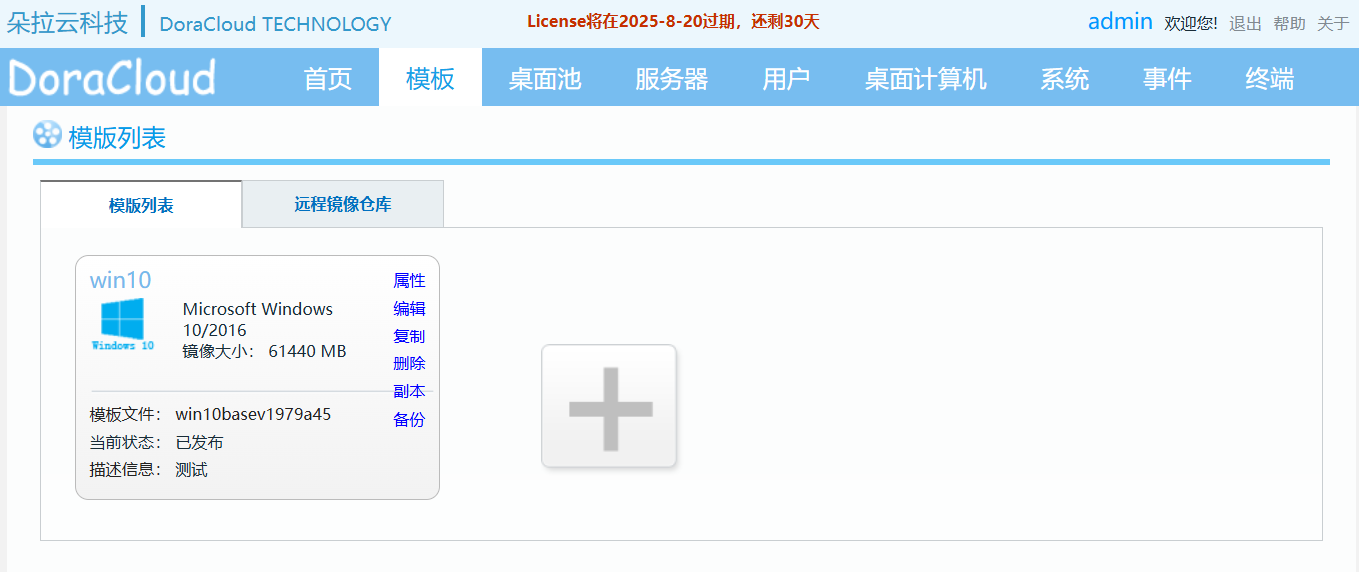Click 复制 to copy the win10 template
1359x572 pixels.
click(409, 336)
